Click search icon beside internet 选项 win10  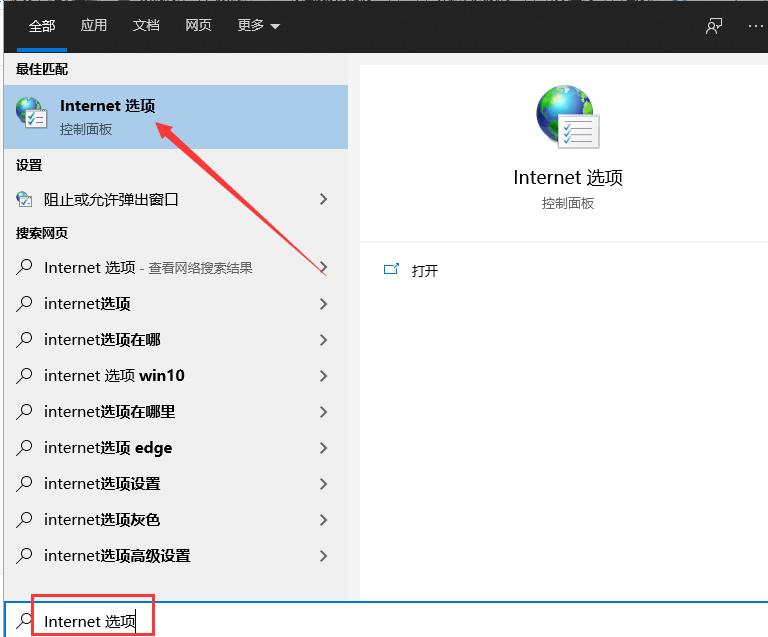(24, 376)
